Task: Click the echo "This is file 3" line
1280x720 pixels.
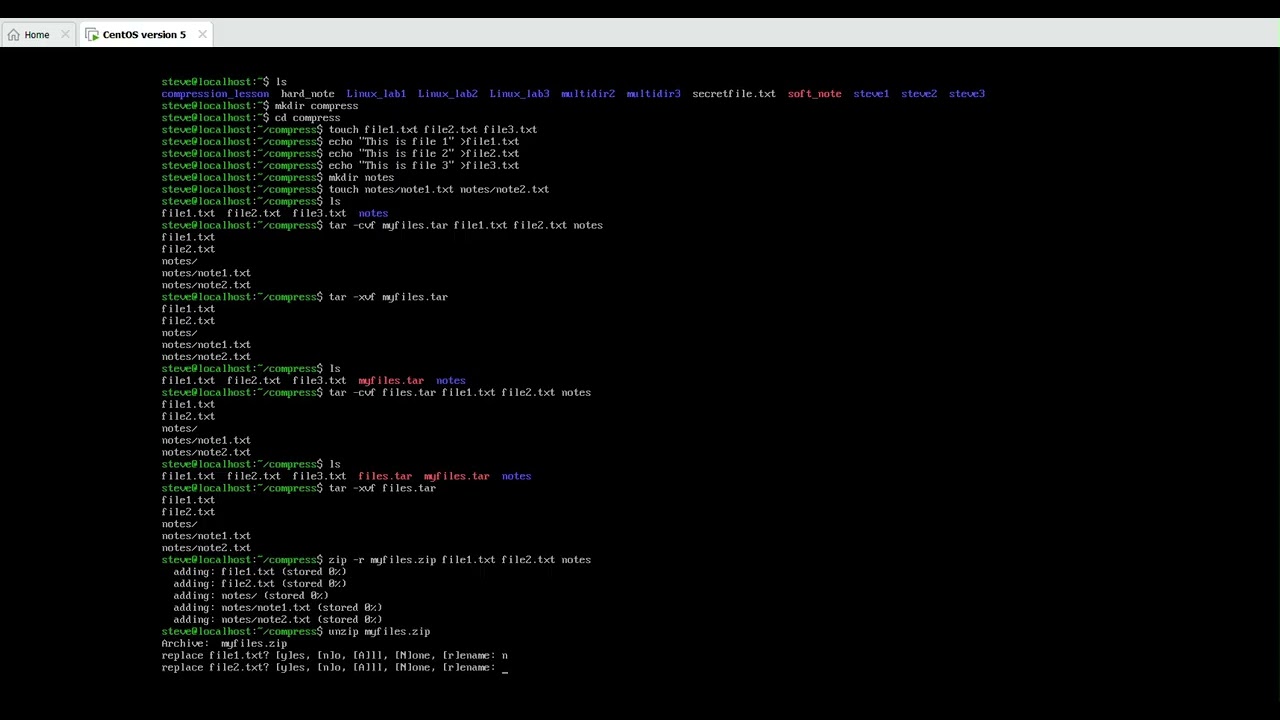Action: coord(424,166)
